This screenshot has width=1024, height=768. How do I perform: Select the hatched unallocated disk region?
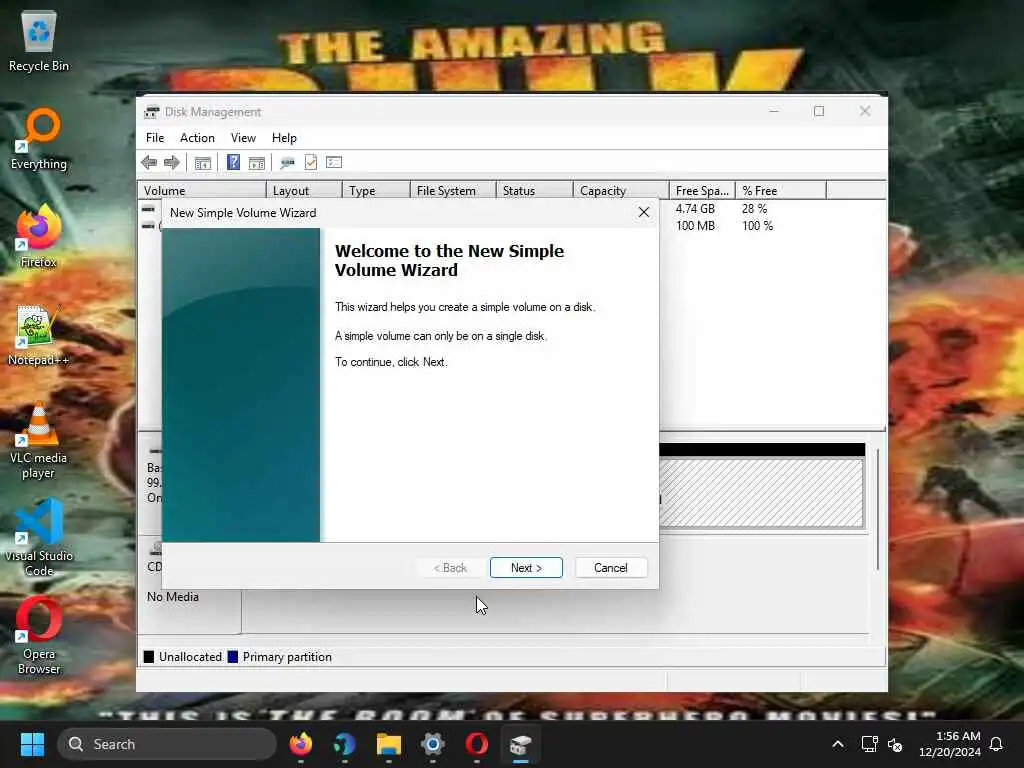click(761, 492)
